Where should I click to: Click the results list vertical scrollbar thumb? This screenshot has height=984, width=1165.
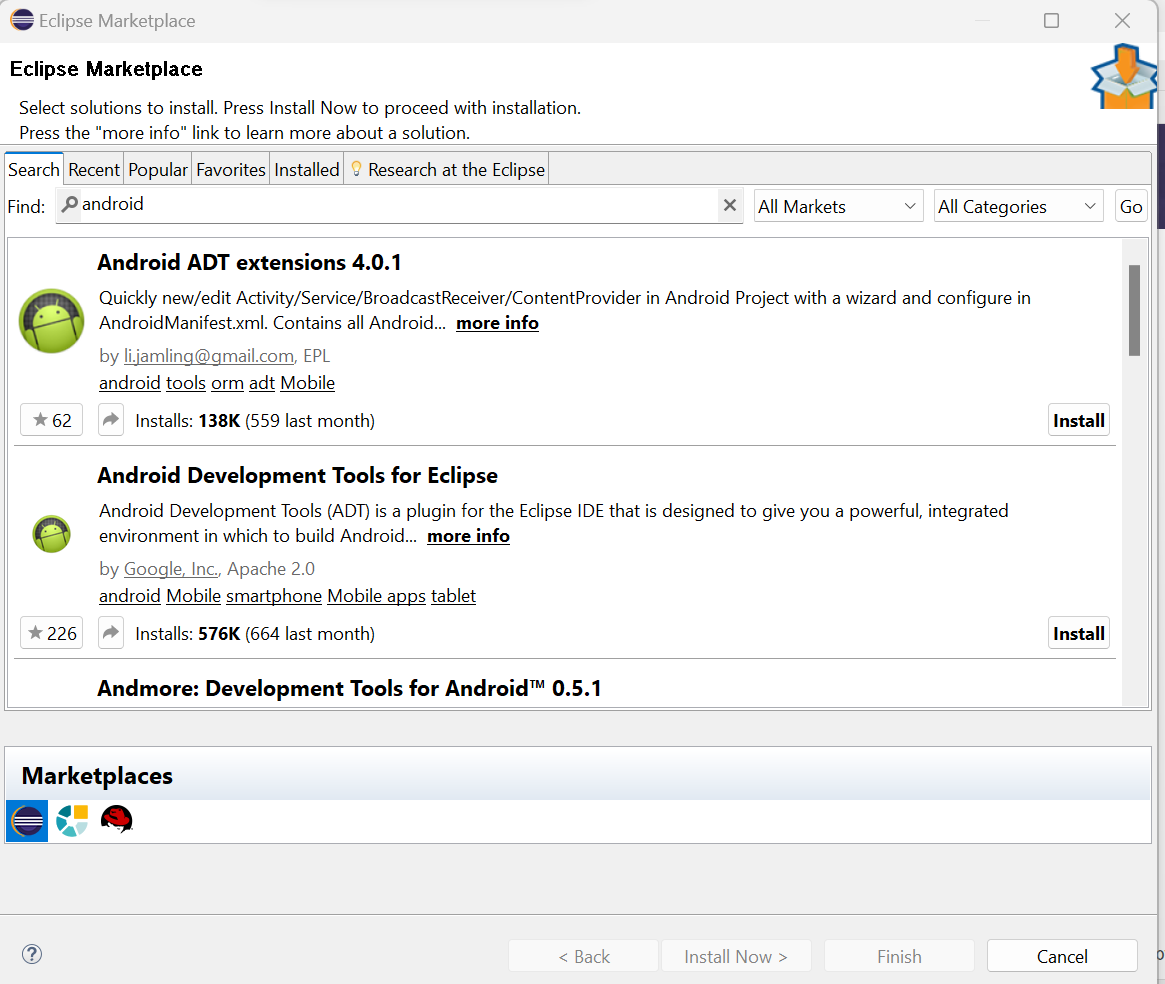1134,310
